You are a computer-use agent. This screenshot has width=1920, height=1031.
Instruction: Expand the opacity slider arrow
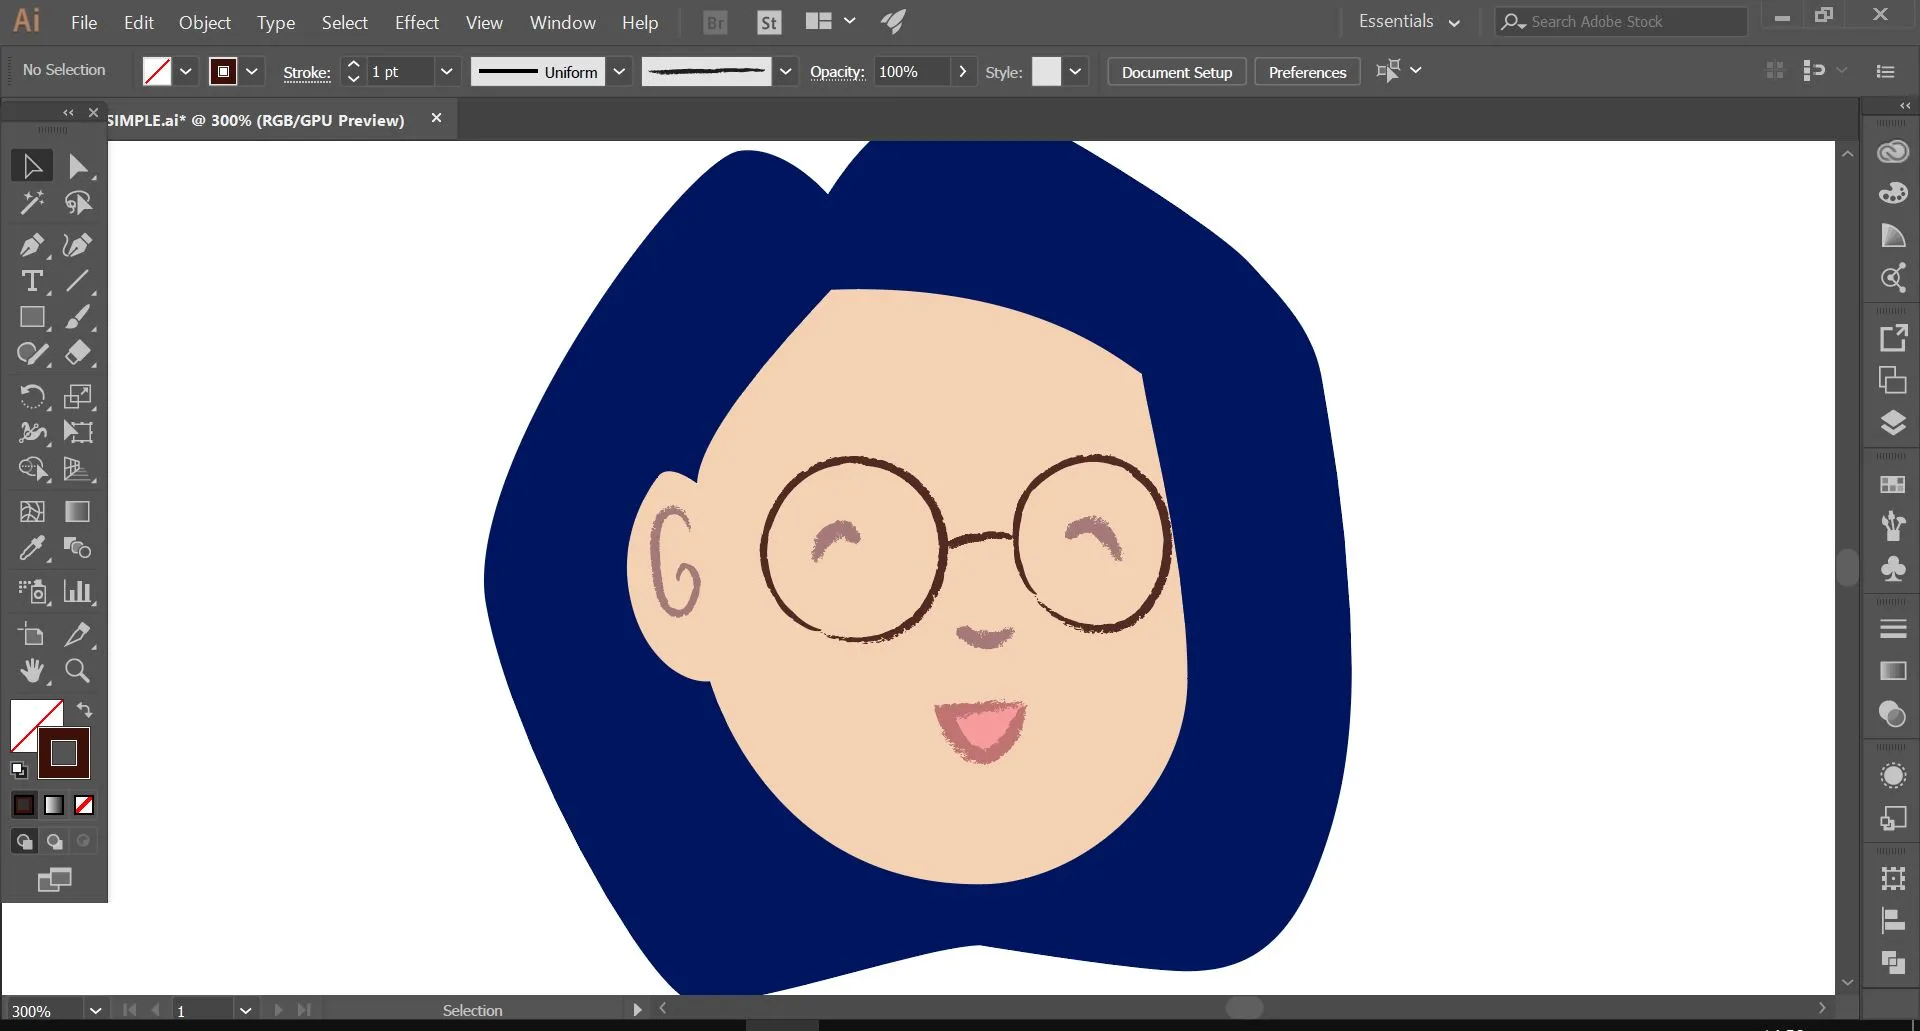[962, 71]
